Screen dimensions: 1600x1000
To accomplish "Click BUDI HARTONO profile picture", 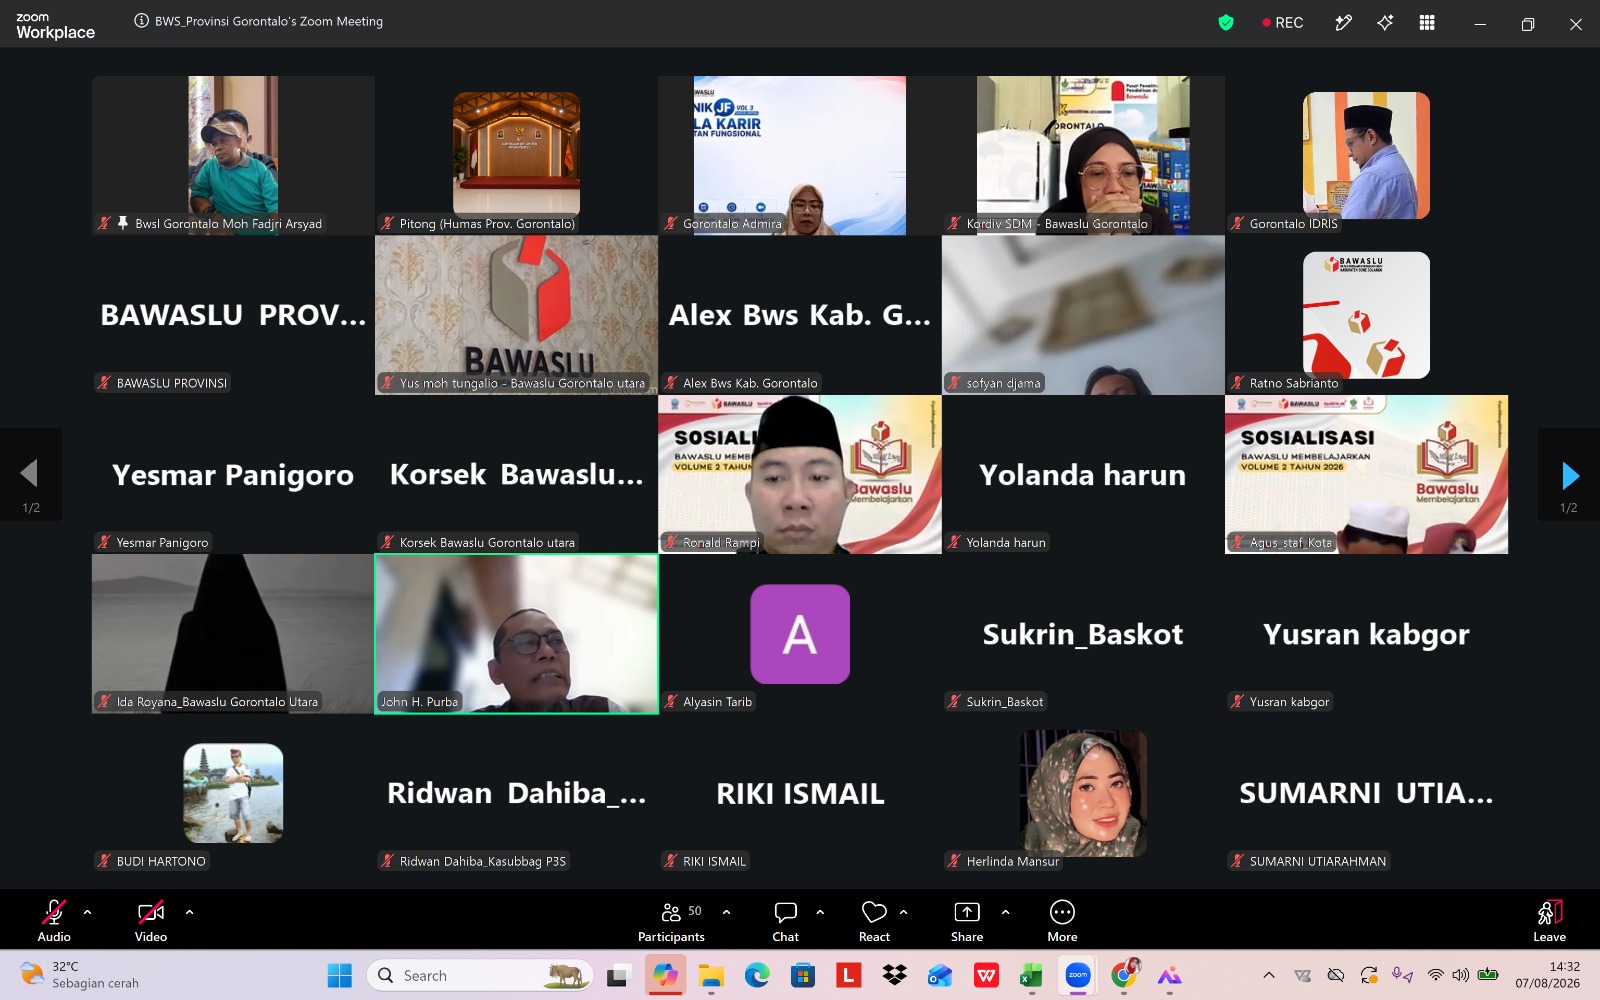I will (233, 793).
